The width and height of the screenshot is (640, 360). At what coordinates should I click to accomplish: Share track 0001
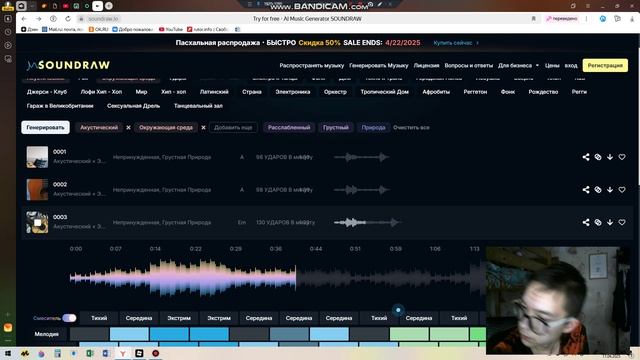(586, 157)
